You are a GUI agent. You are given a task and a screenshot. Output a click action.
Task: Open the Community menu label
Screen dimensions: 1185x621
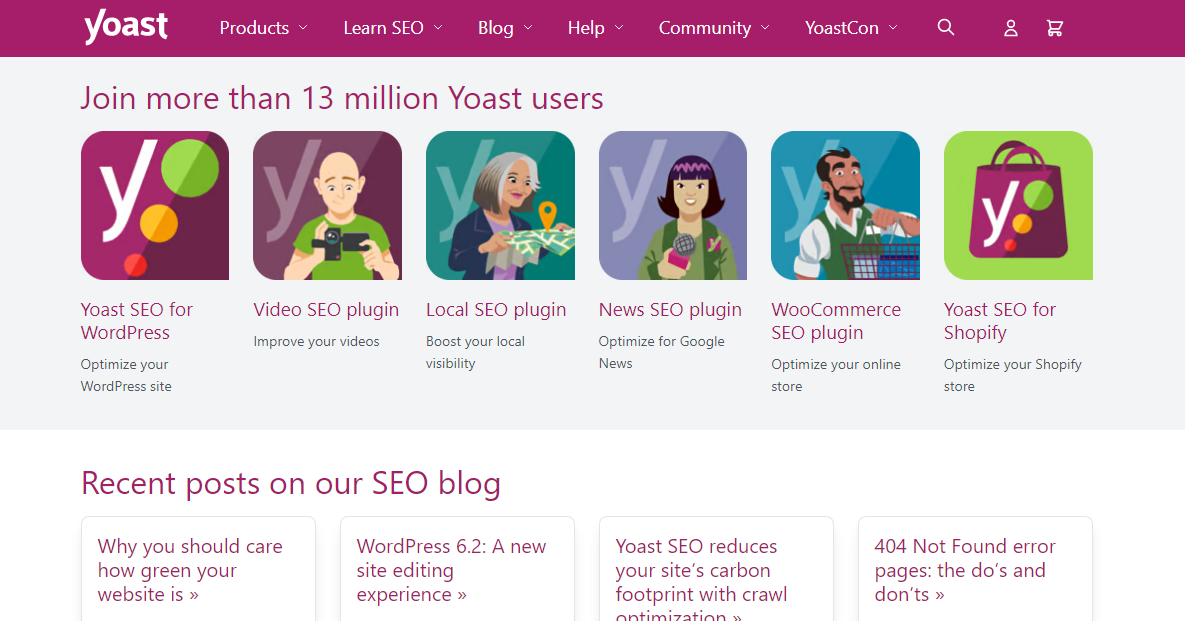click(x=704, y=28)
